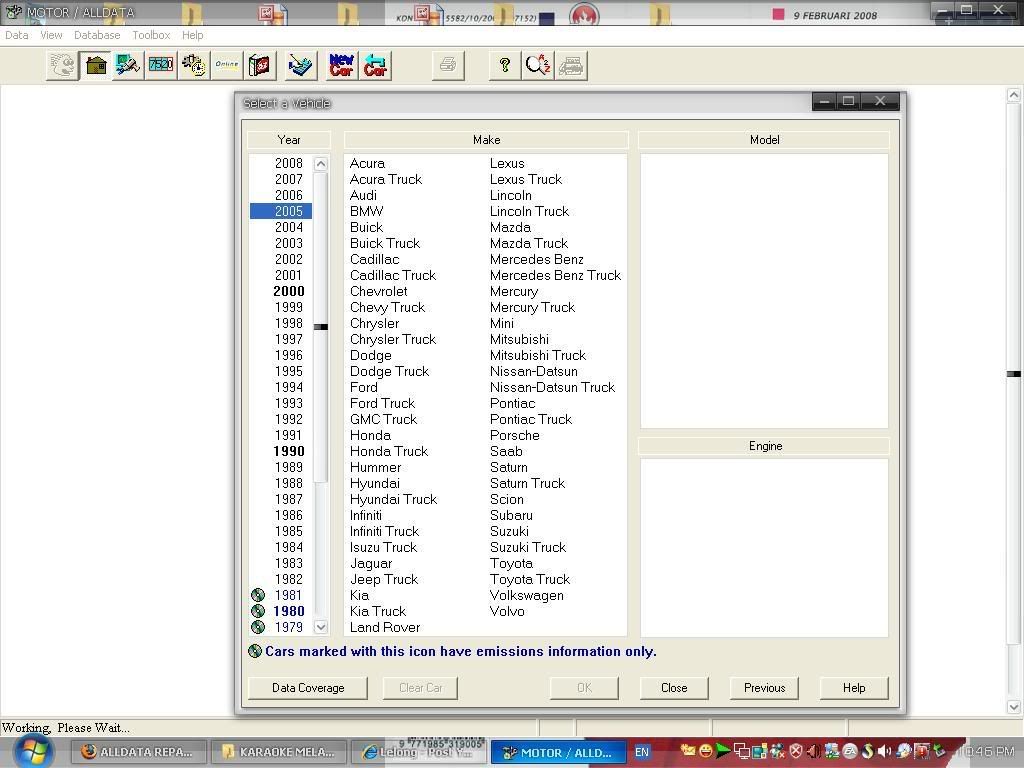
Task: Select Land Rover in Make list
Action: click(x=385, y=627)
